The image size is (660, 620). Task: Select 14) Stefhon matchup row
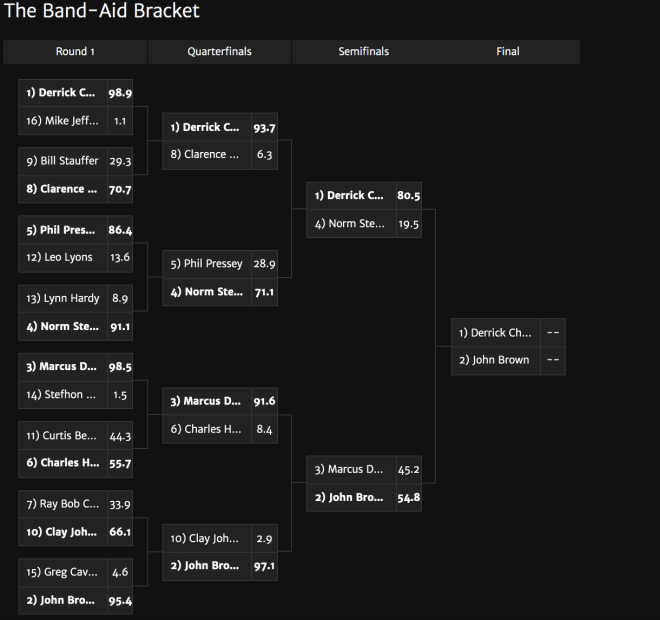point(76,395)
